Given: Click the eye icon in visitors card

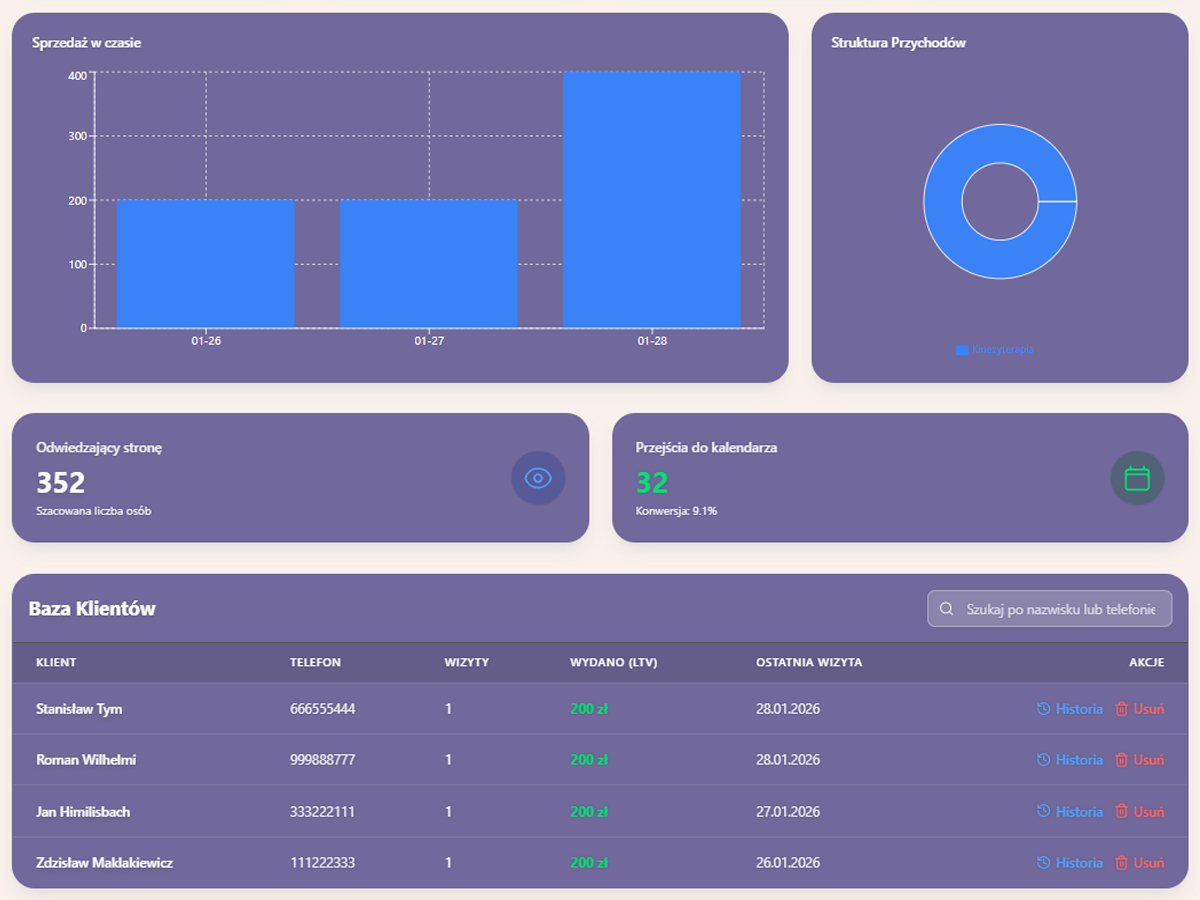Looking at the screenshot, I should [538, 478].
